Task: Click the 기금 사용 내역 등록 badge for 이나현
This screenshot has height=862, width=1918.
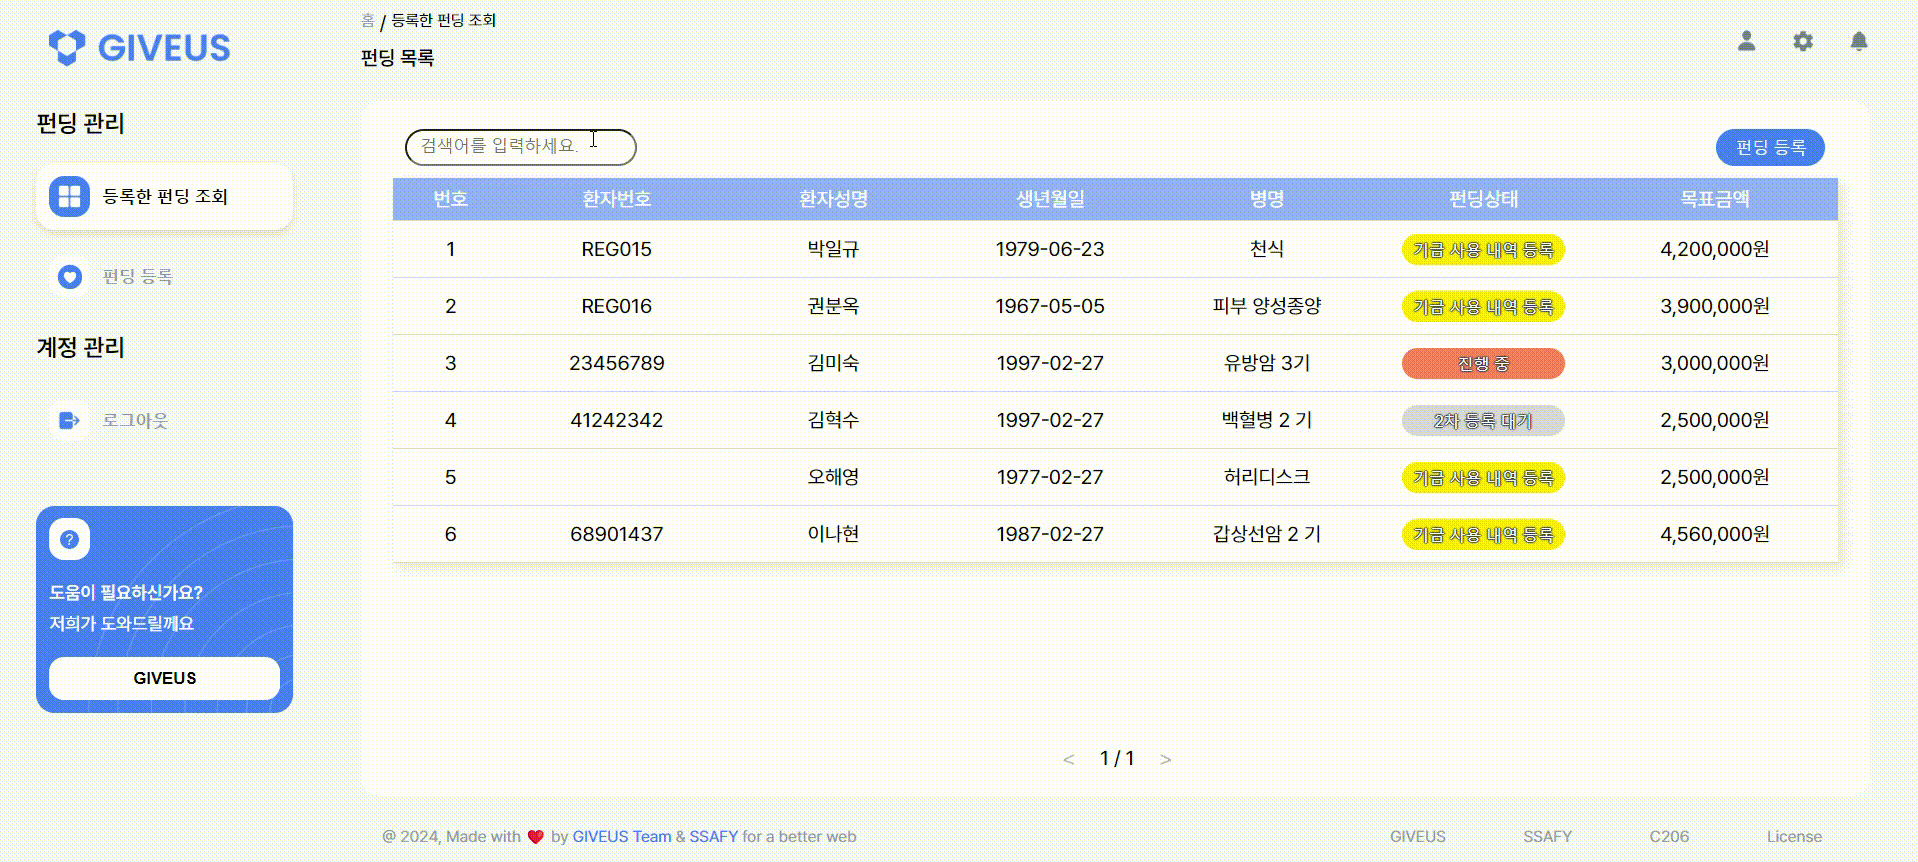Action: coord(1483,535)
